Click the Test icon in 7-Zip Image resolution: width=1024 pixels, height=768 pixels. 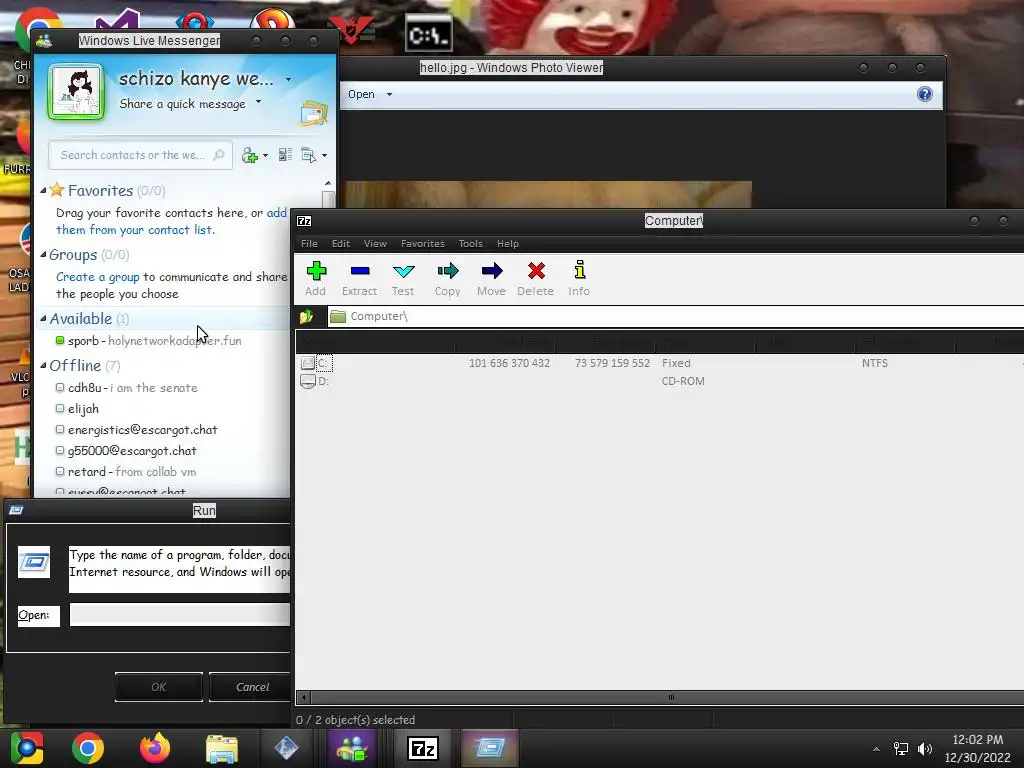[404, 278]
